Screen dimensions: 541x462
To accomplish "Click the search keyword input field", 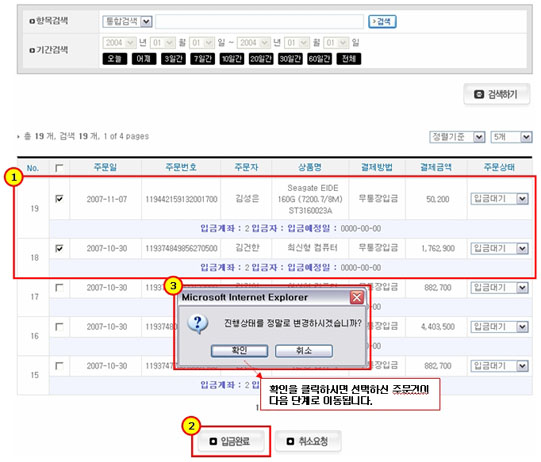I will click(x=259, y=21).
